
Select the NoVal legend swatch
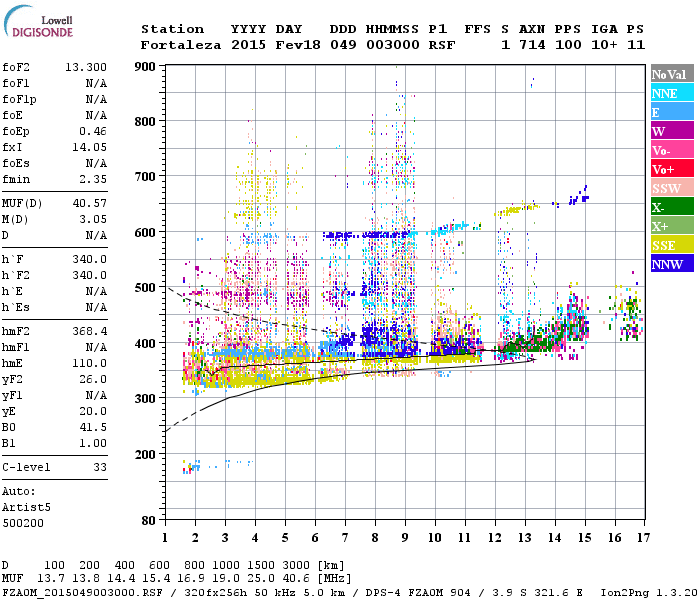(672, 74)
